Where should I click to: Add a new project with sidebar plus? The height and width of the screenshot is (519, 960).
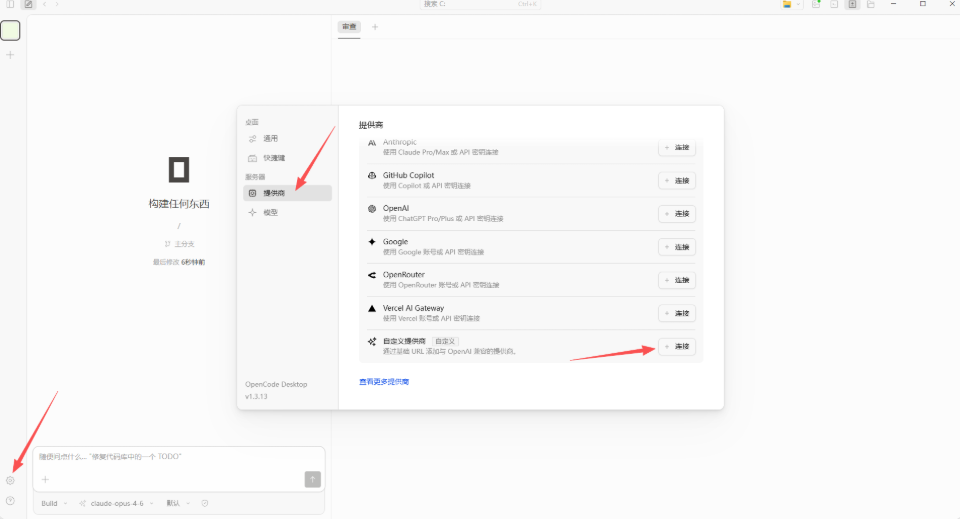(10, 55)
